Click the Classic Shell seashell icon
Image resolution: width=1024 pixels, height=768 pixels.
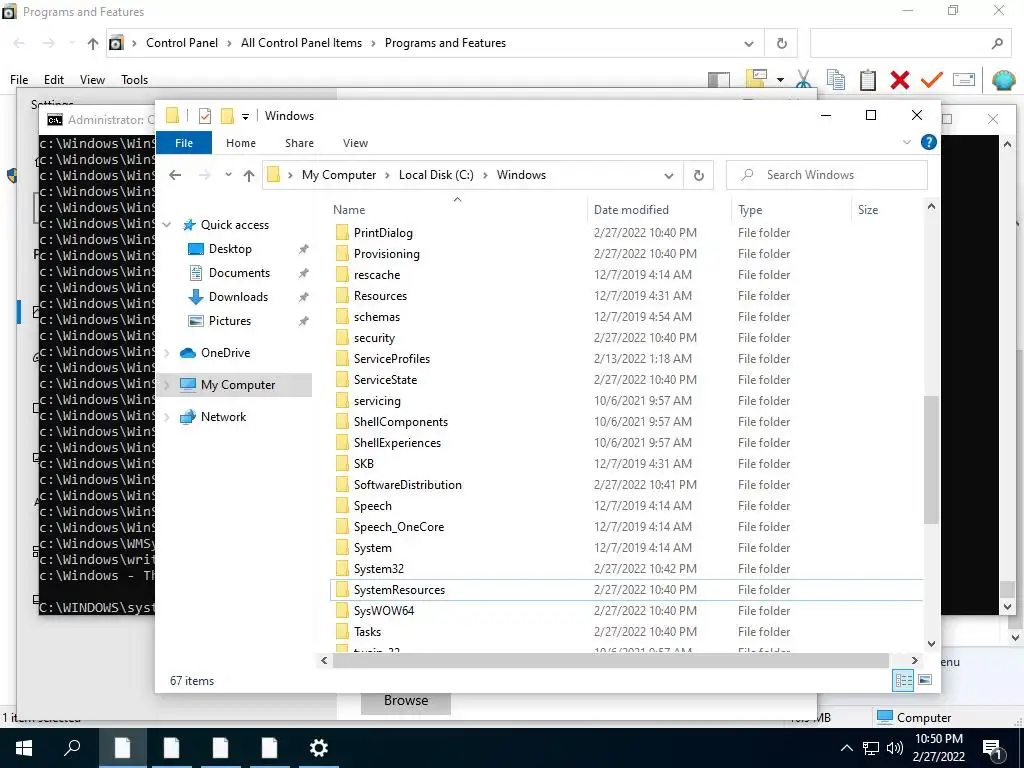click(x=1004, y=80)
